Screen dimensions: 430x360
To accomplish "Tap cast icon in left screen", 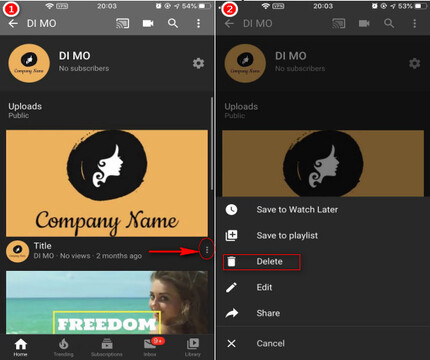I will click(x=123, y=23).
